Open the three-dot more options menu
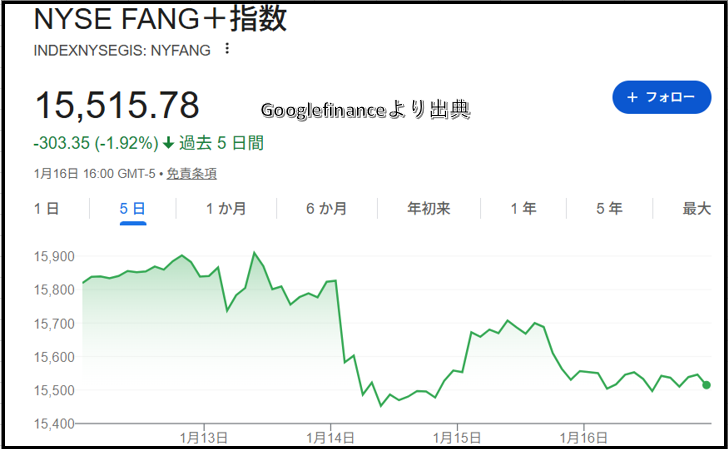 pos(227,49)
